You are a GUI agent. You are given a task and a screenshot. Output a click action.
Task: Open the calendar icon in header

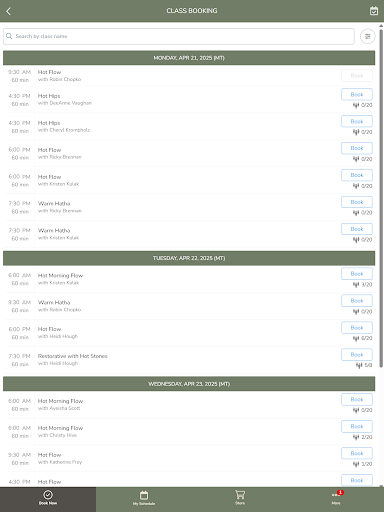374,11
